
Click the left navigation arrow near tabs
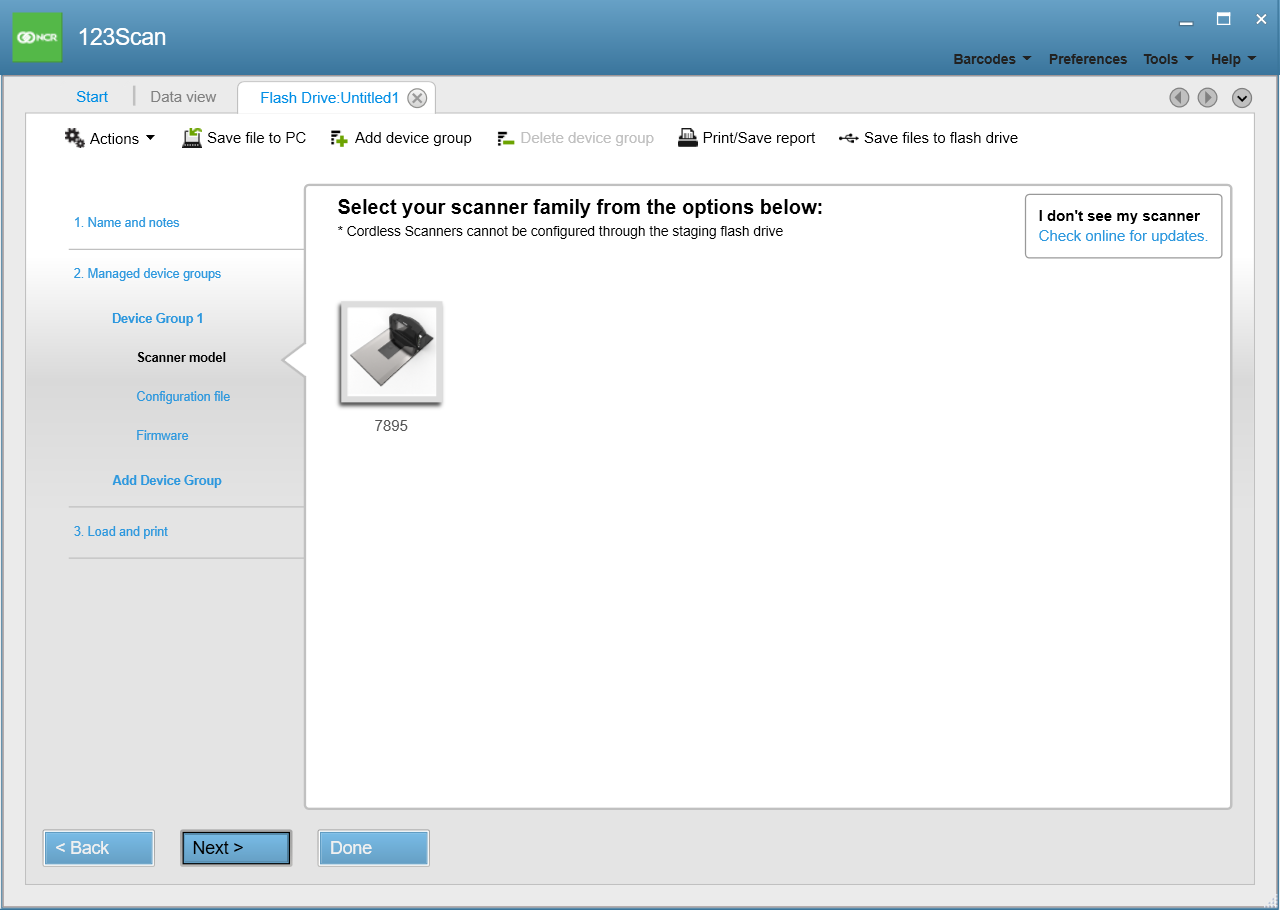pos(1179,97)
